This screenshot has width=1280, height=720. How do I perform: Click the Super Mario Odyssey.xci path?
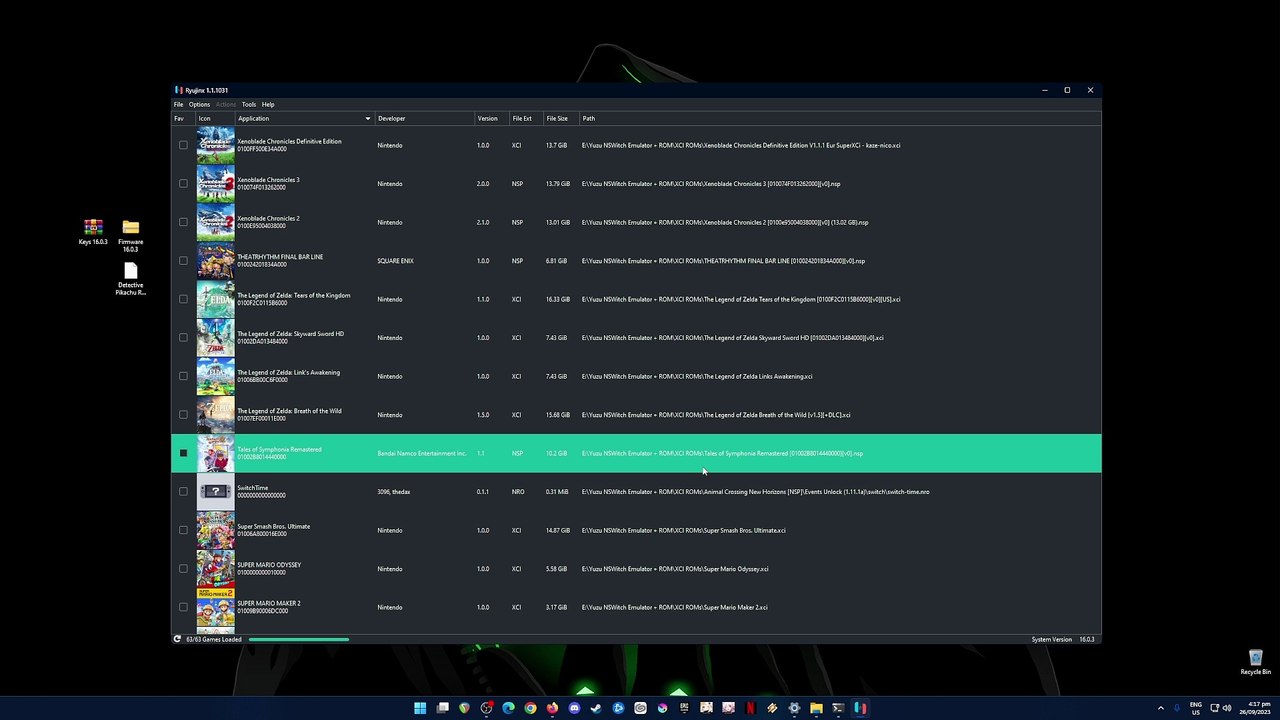coord(675,569)
